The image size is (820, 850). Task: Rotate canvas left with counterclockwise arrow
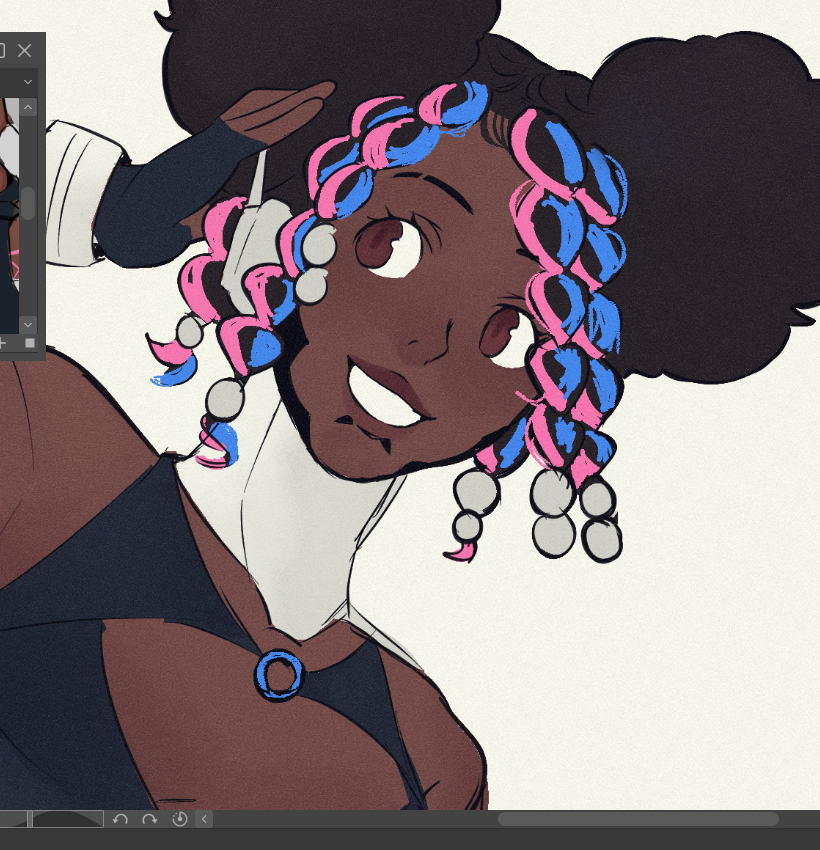coord(120,819)
